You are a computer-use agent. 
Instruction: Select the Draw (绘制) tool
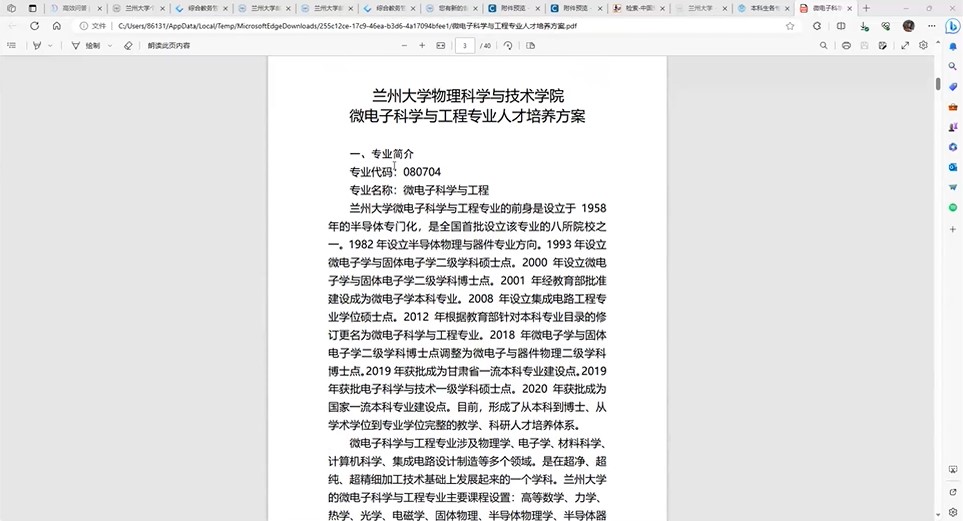coord(86,45)
